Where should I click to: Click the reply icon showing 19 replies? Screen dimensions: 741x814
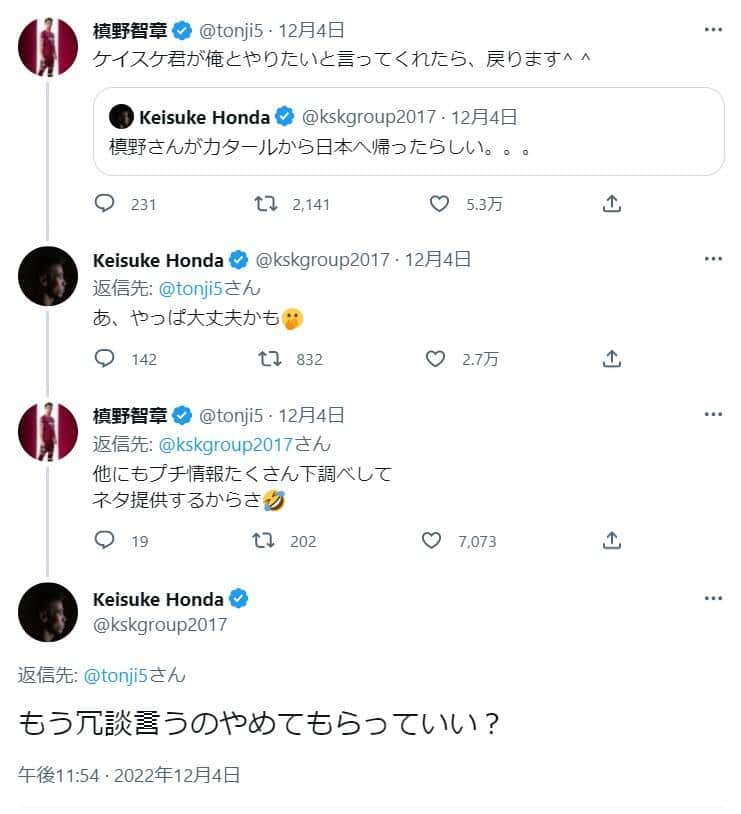coord(103,541)
